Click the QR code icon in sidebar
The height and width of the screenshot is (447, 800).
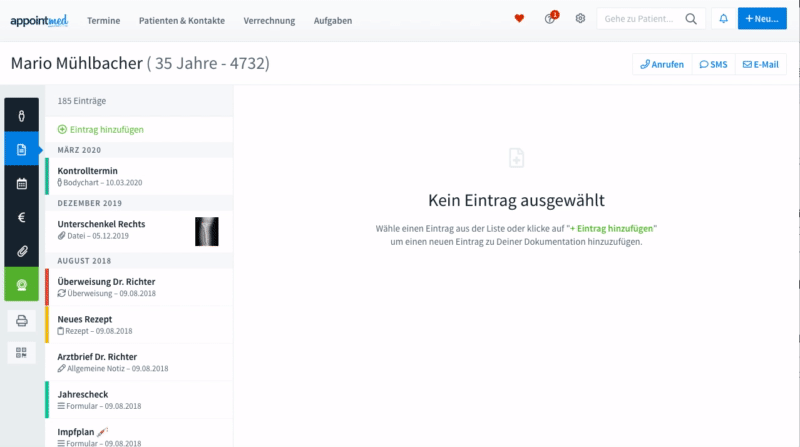point(21,353)
